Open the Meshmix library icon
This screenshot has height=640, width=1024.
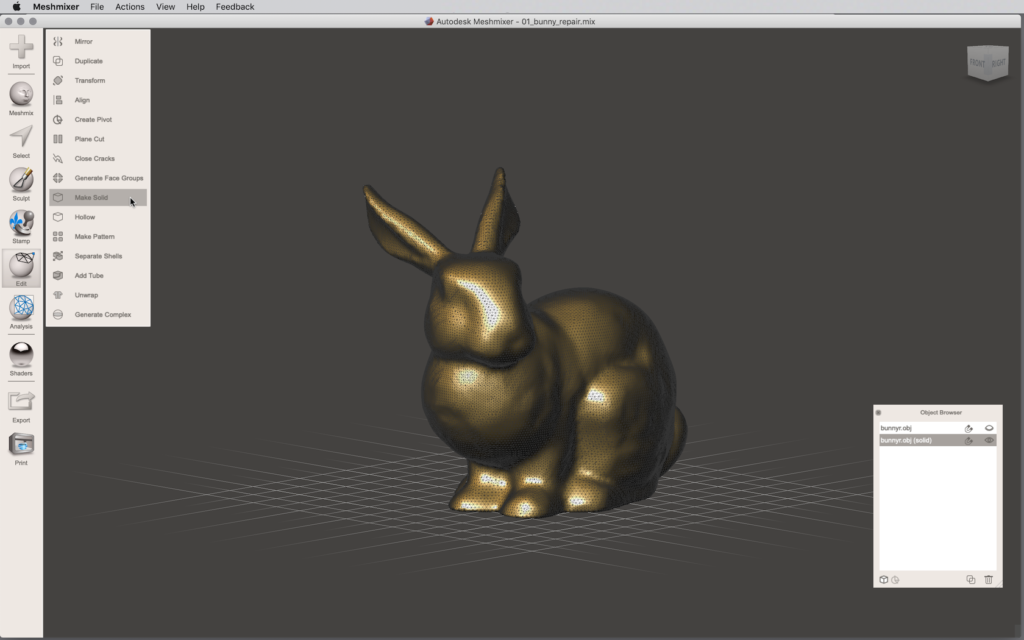(21, 95)
